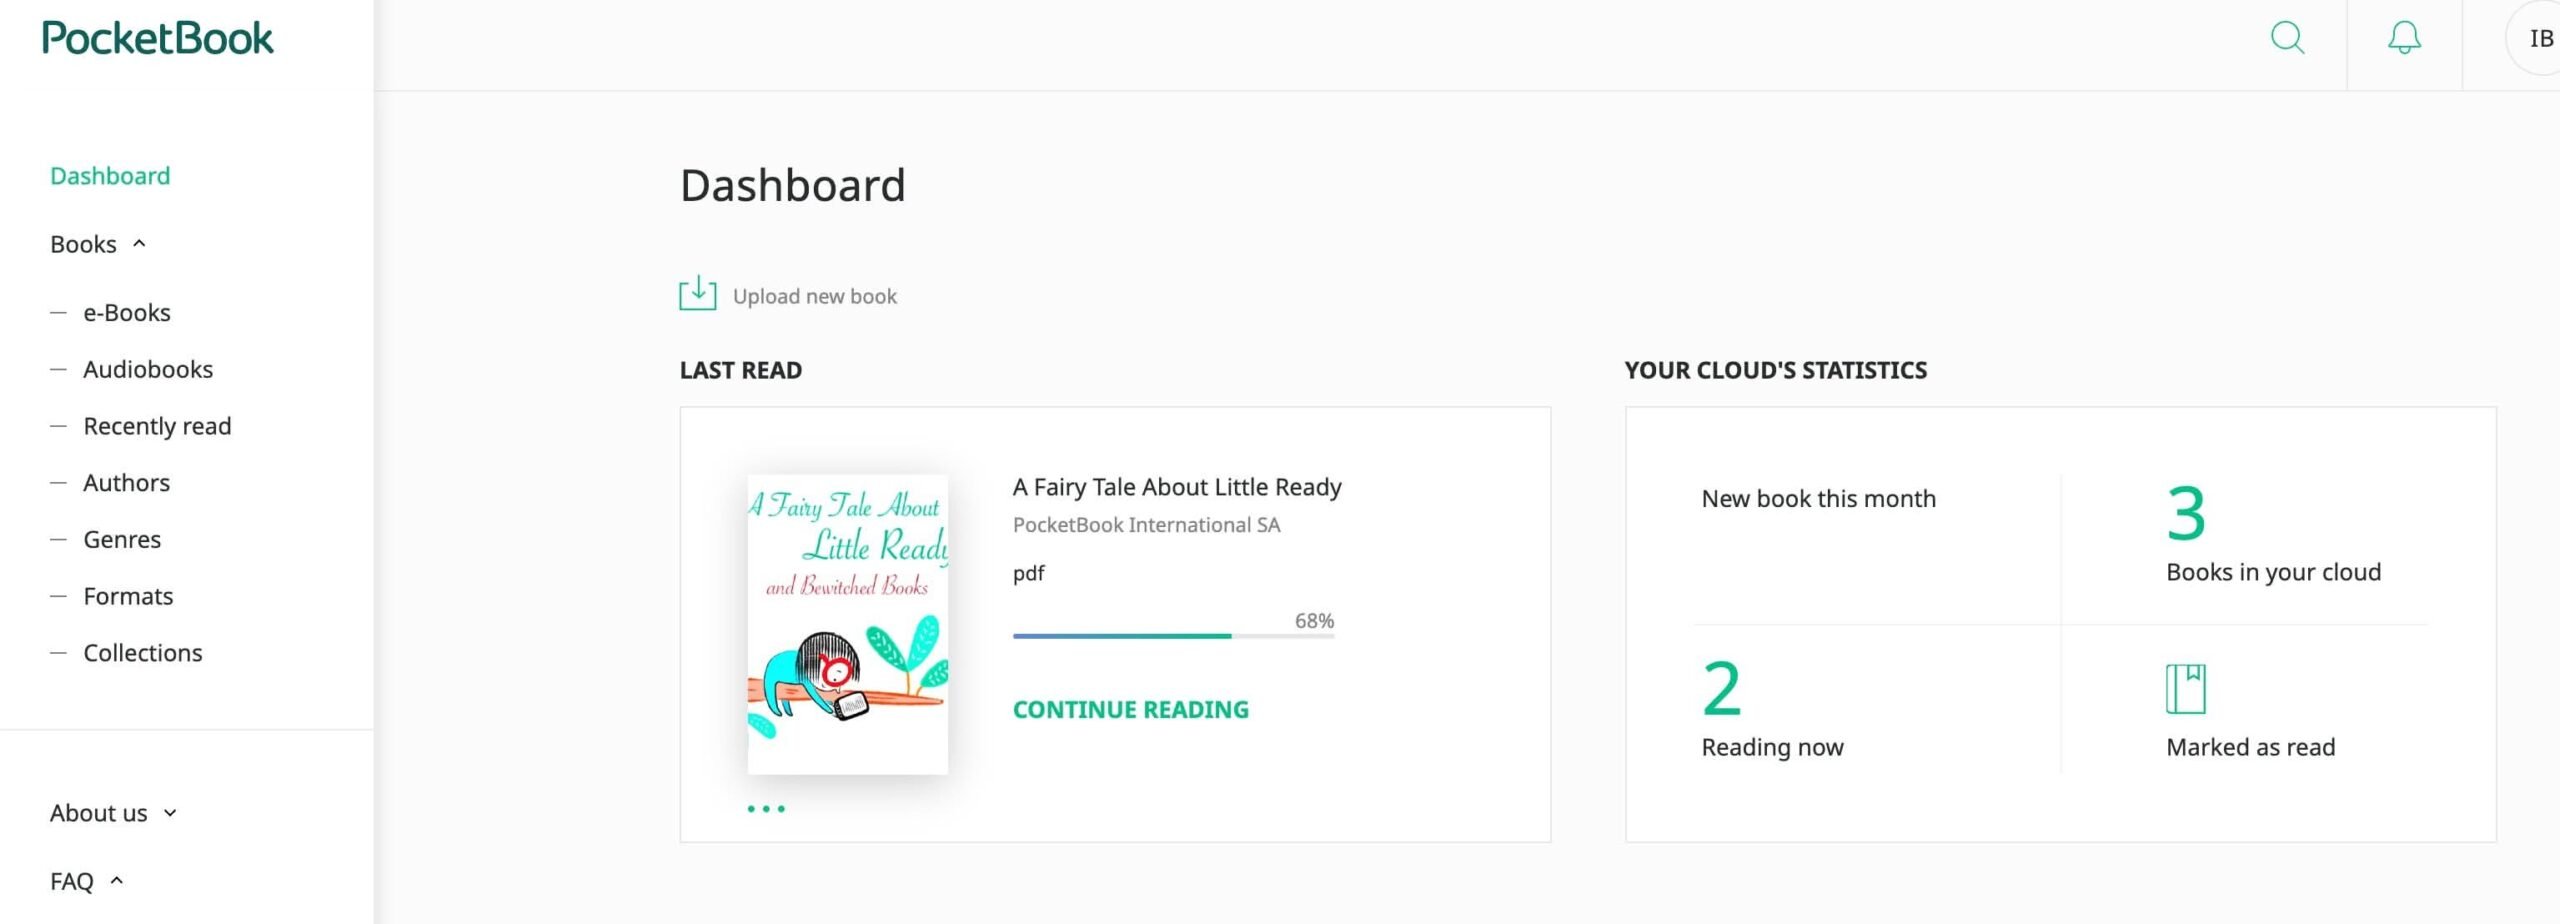Click the PocketBook logo

click(x=157, y=39)
